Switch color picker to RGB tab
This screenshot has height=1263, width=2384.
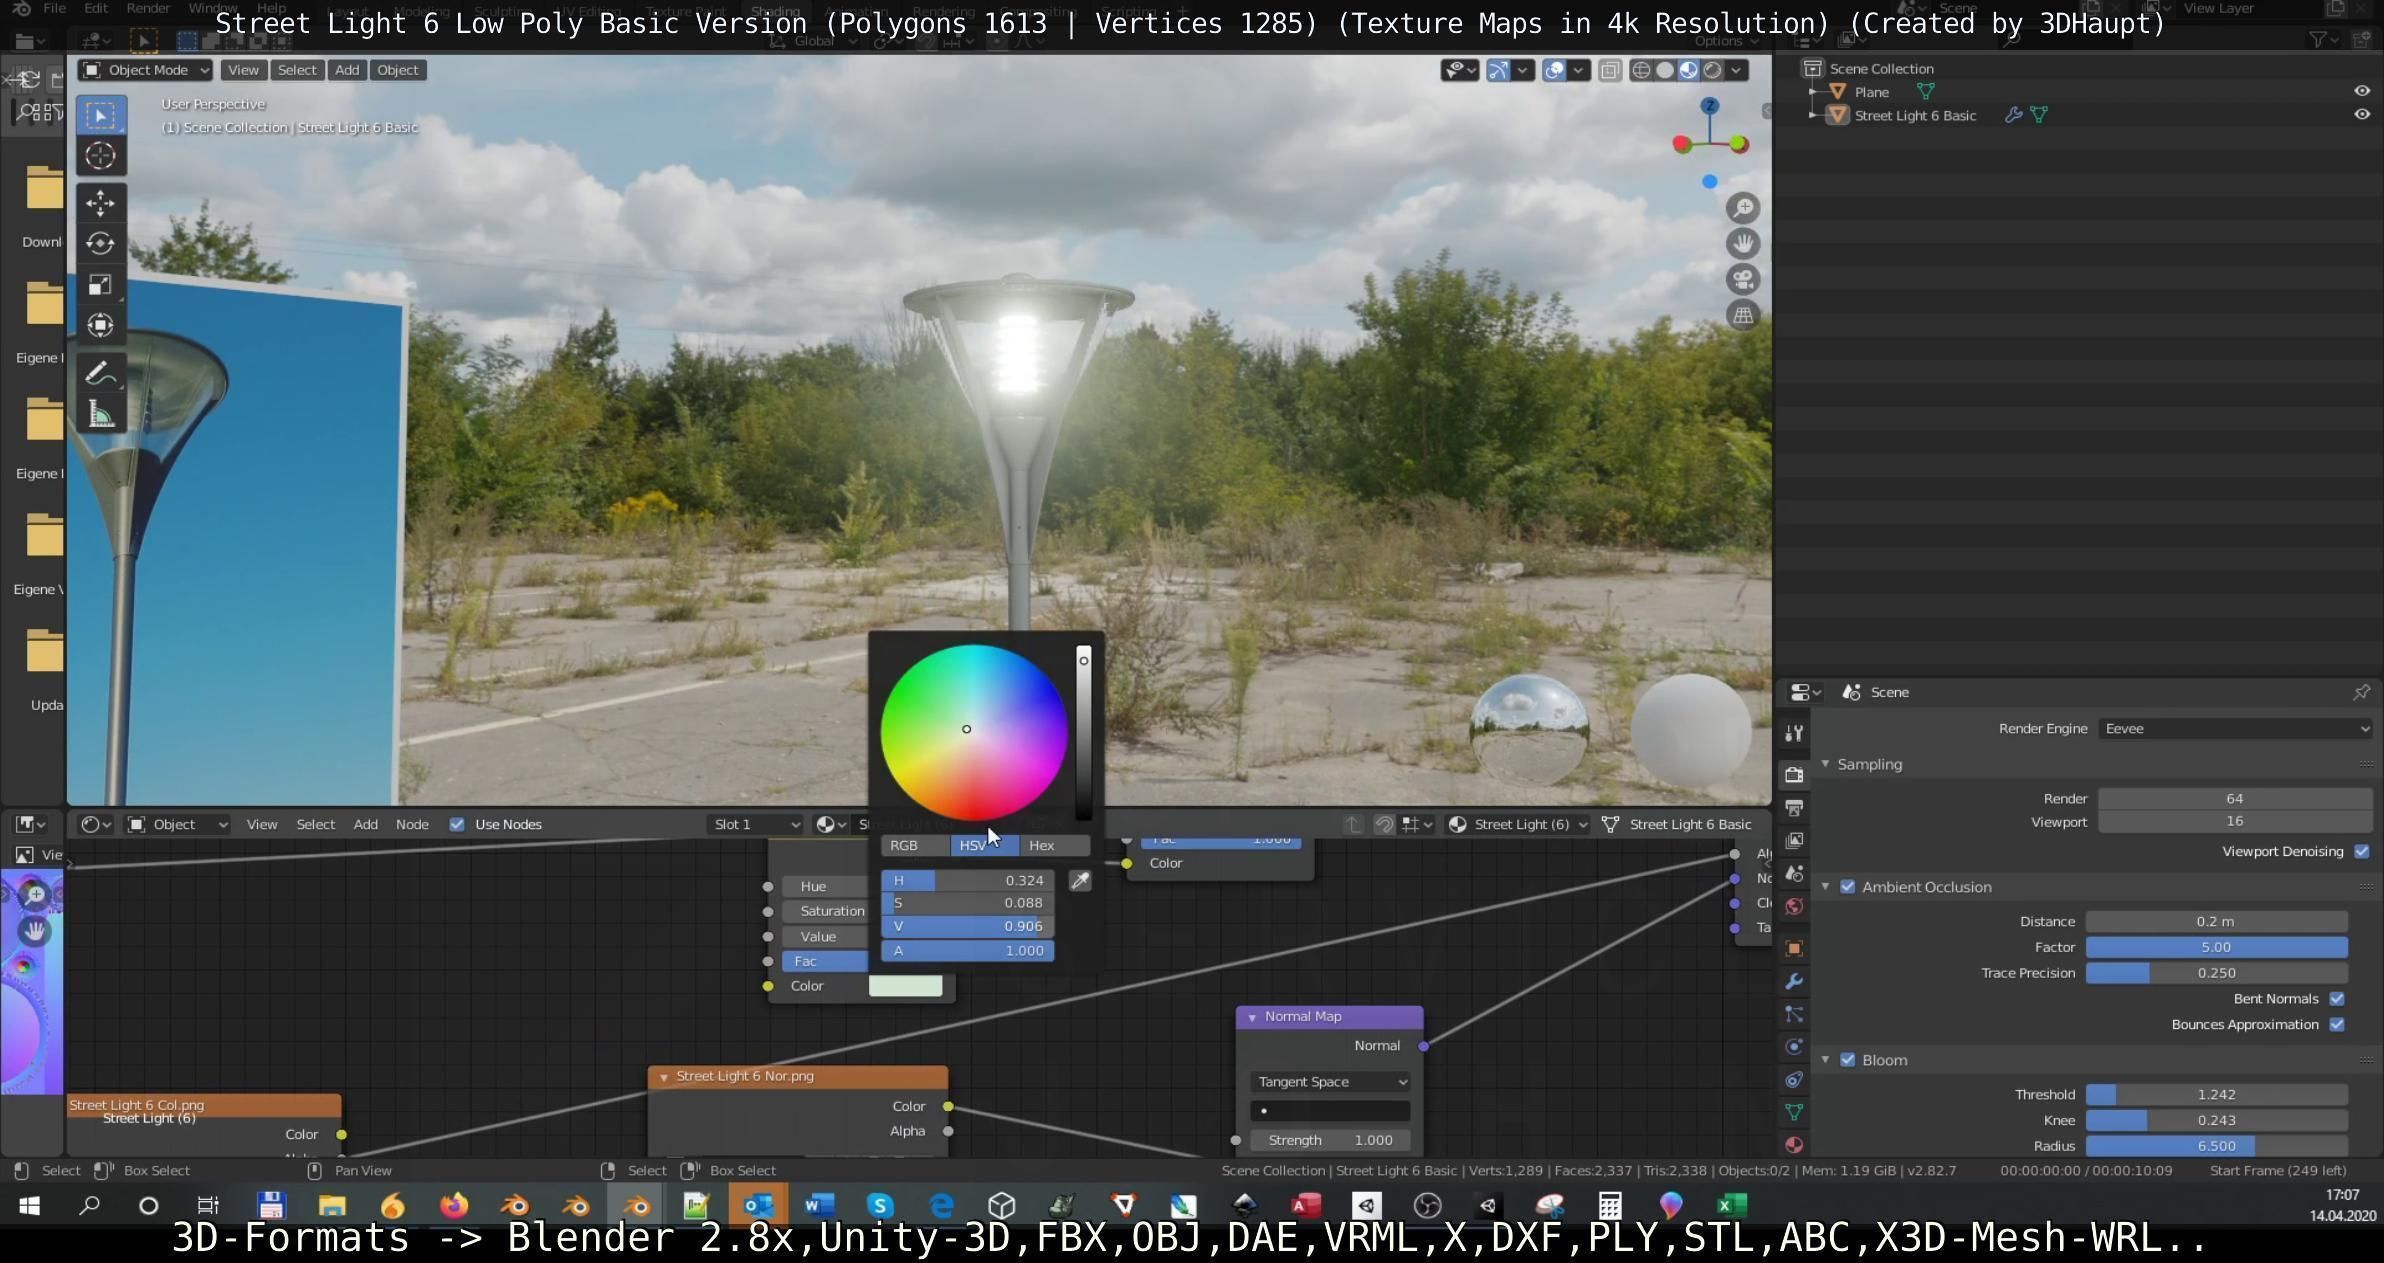(x=904, y=846)
